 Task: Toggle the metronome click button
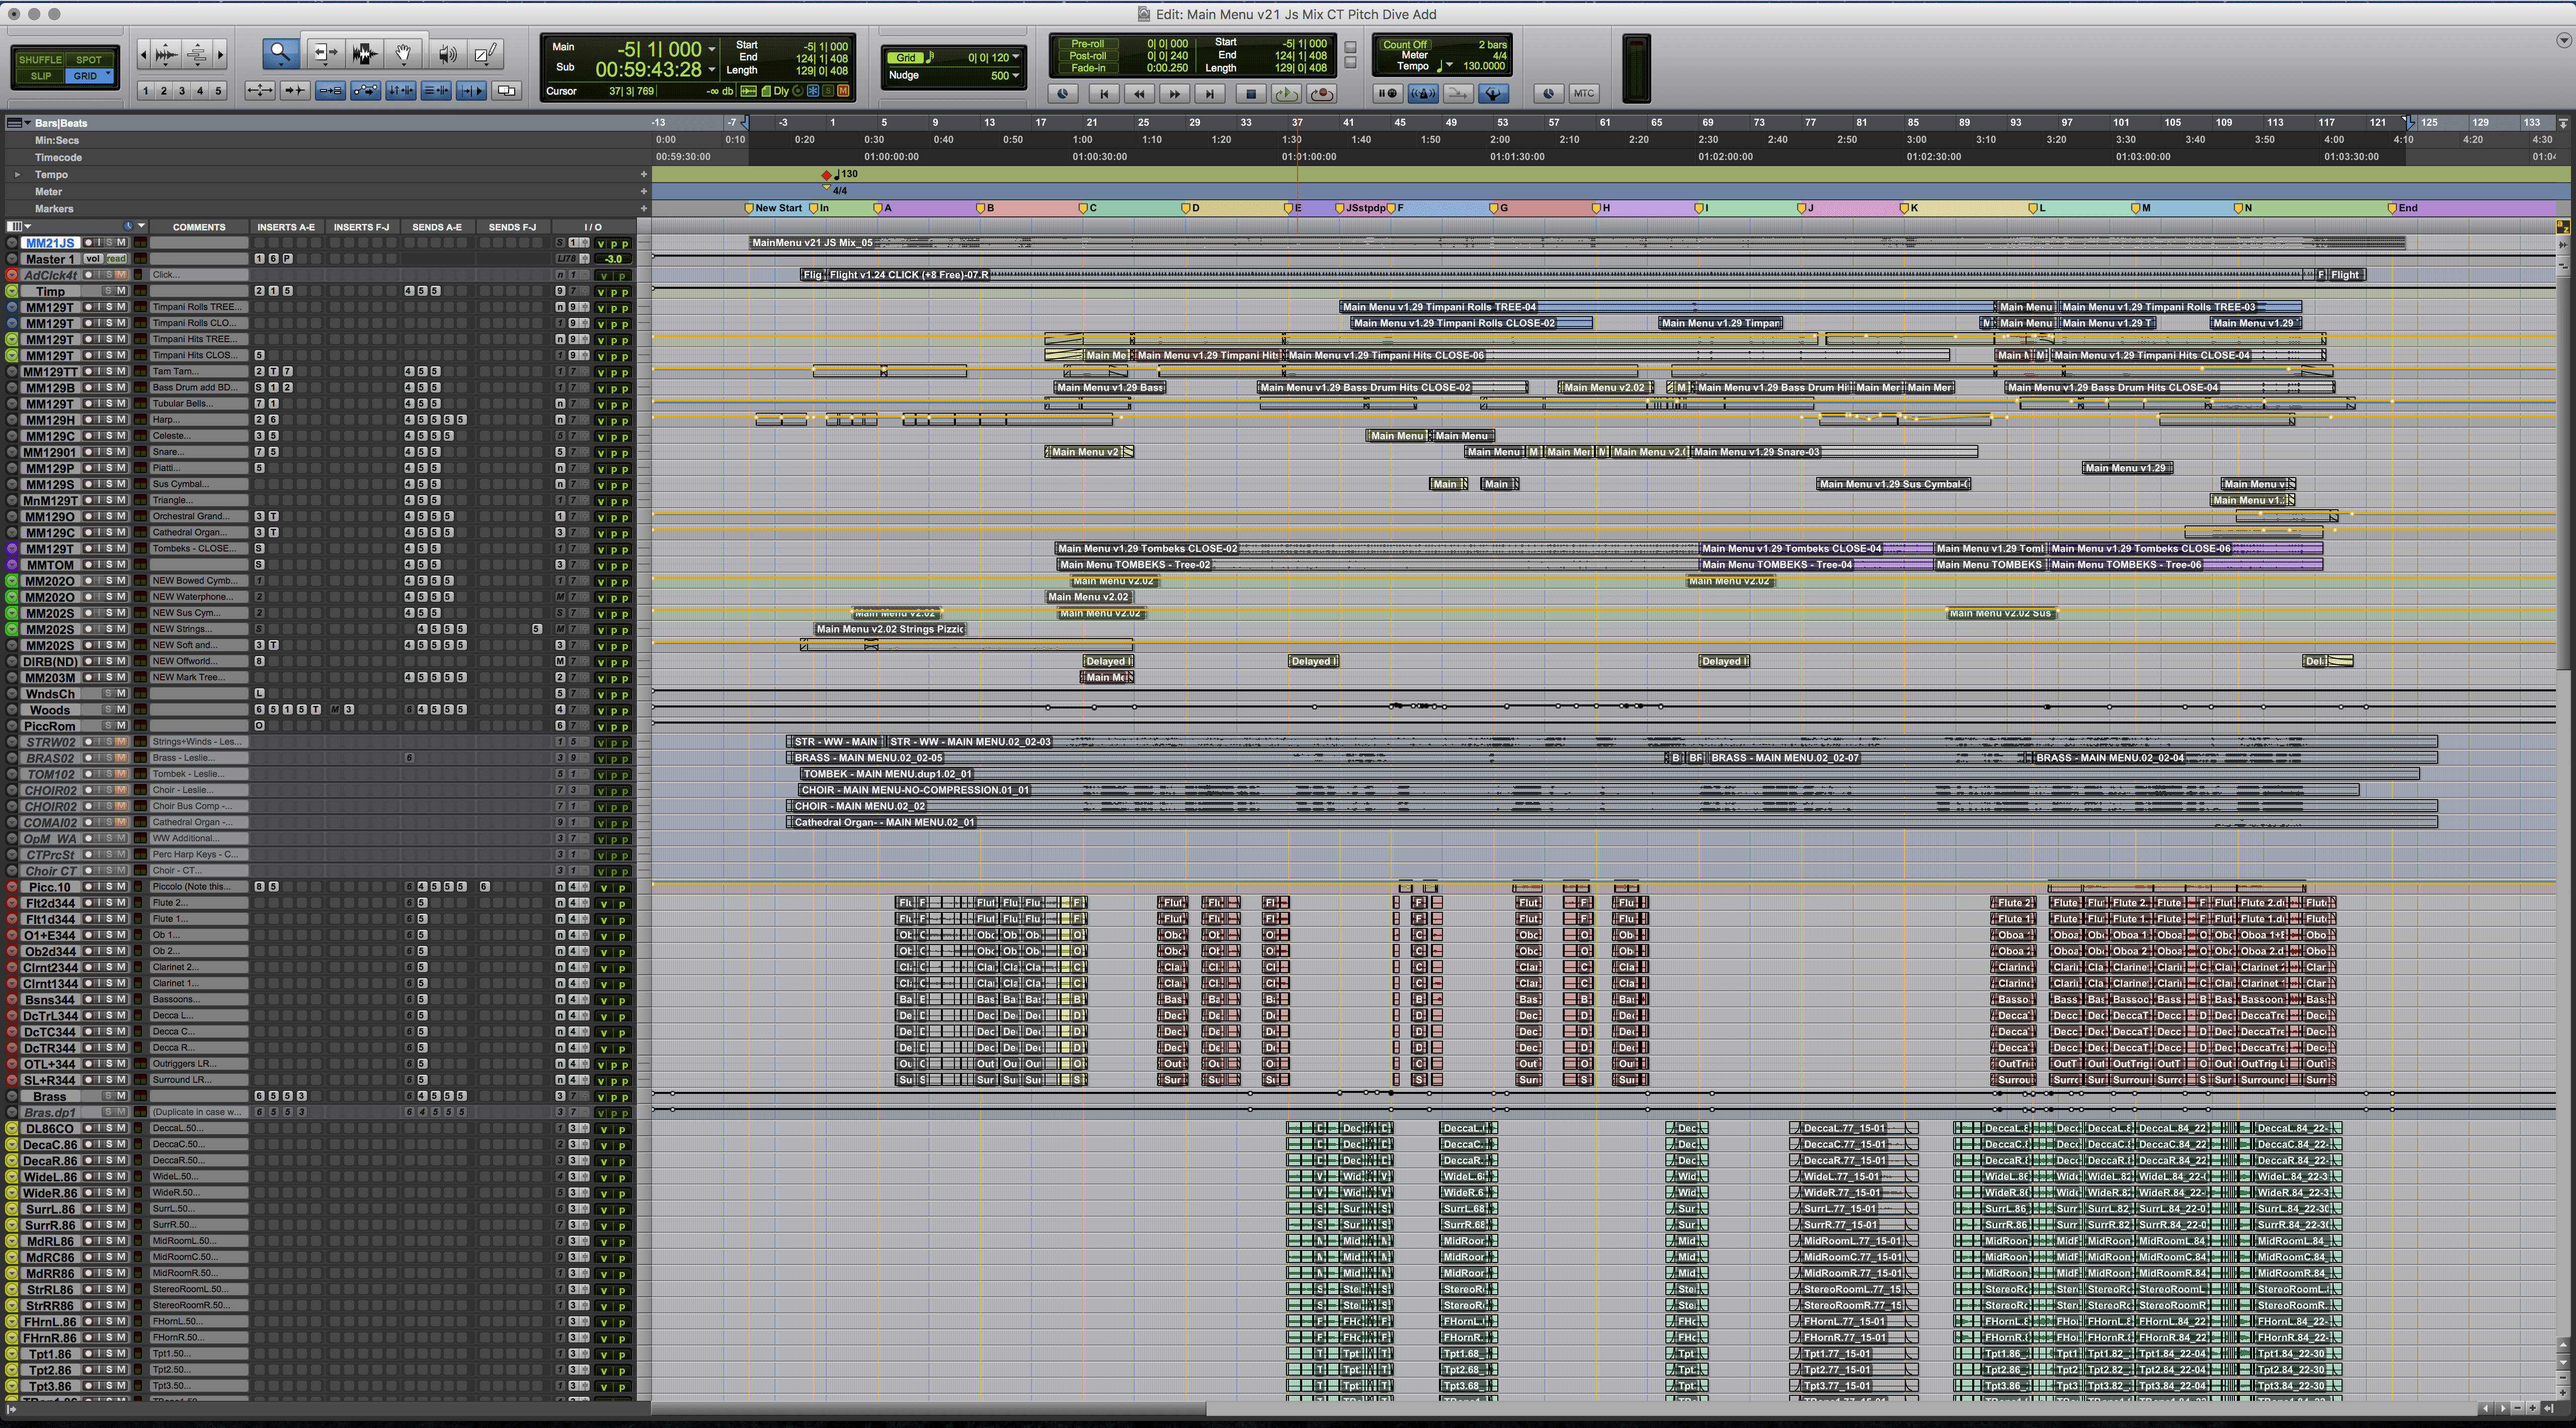pyautogui.click(x=1423, y=93)
